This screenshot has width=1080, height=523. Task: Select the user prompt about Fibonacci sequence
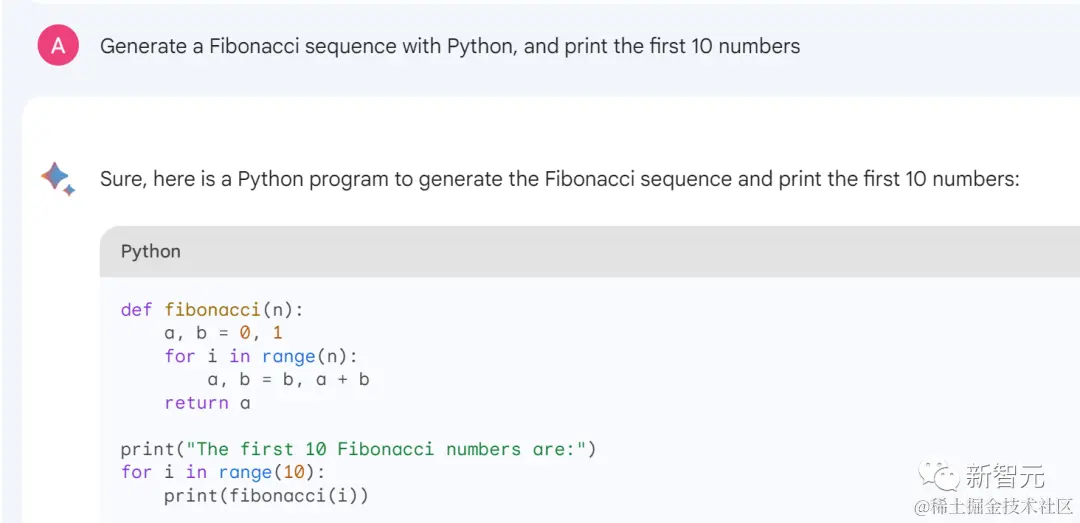click(450, 46)
